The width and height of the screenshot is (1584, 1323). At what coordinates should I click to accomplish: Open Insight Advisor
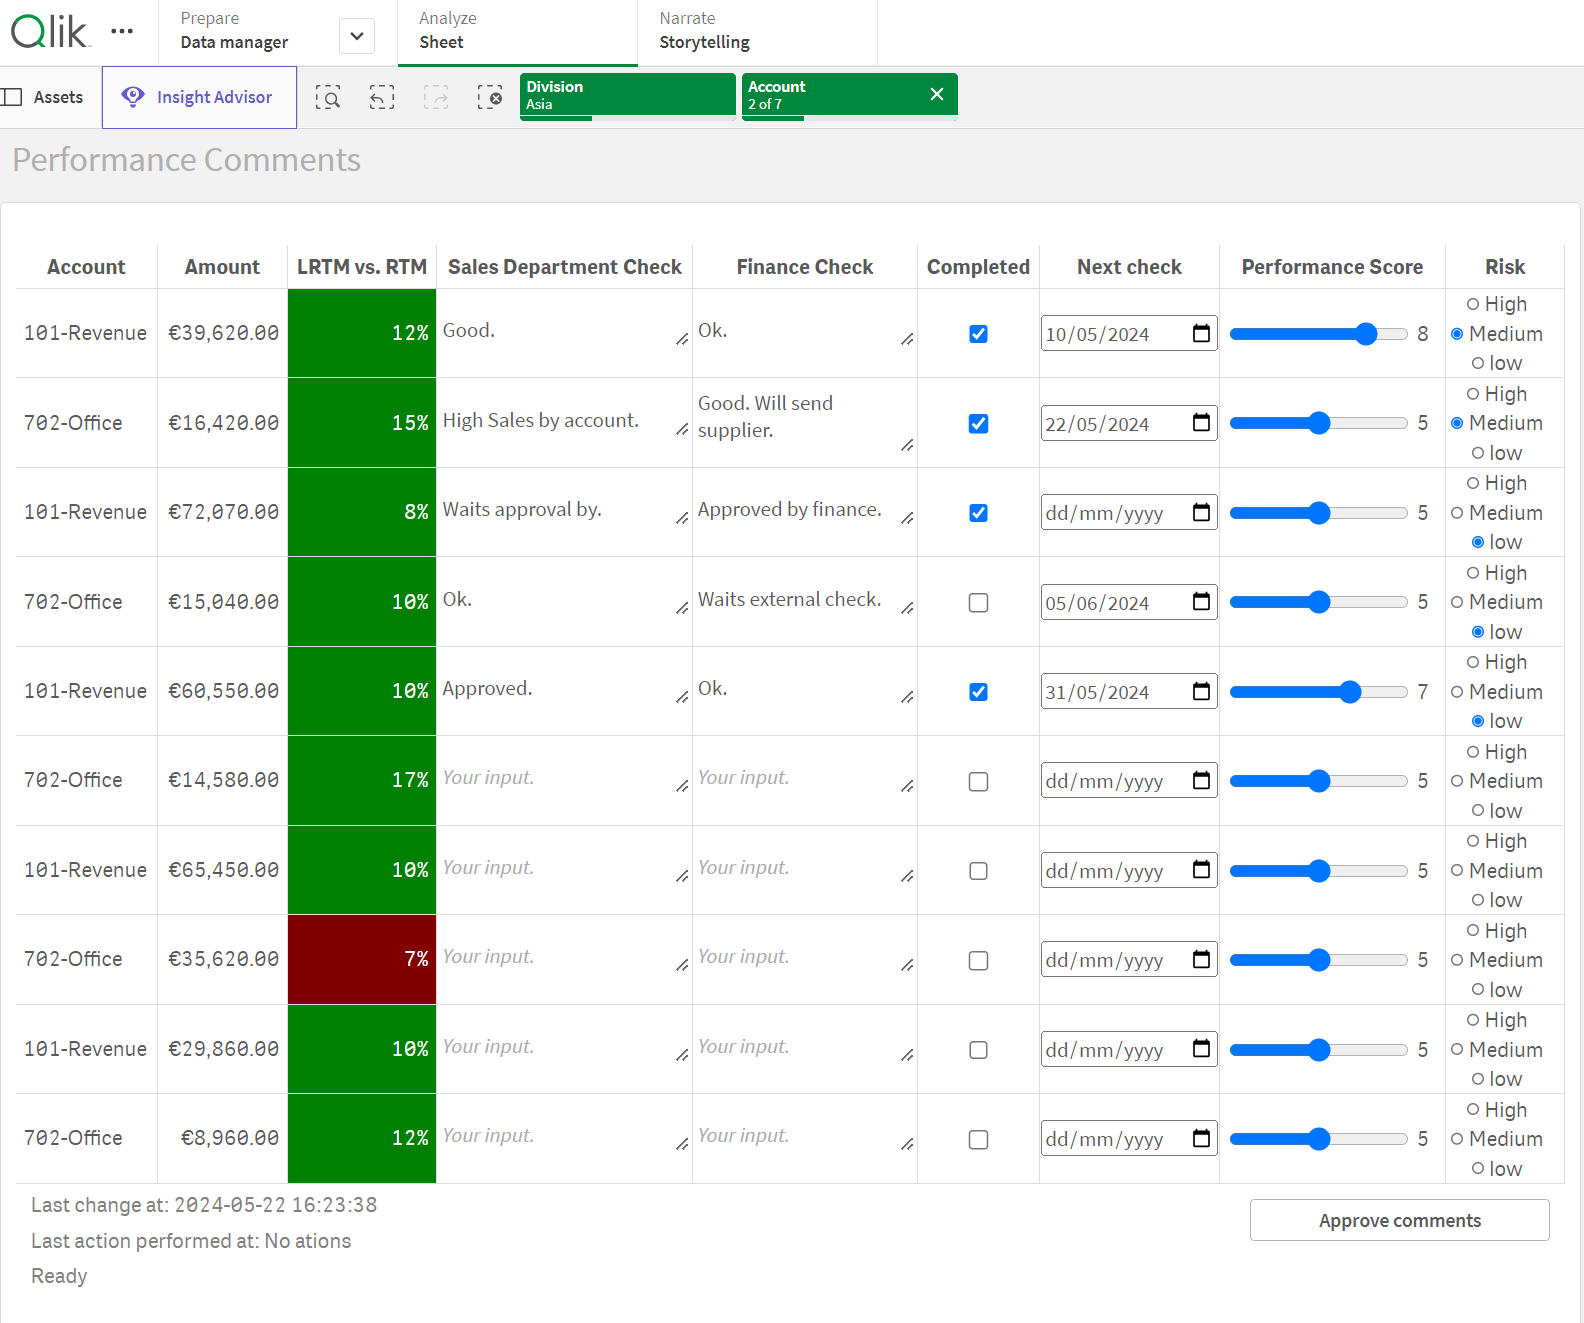pyautogui.click(x=199, y=97)
